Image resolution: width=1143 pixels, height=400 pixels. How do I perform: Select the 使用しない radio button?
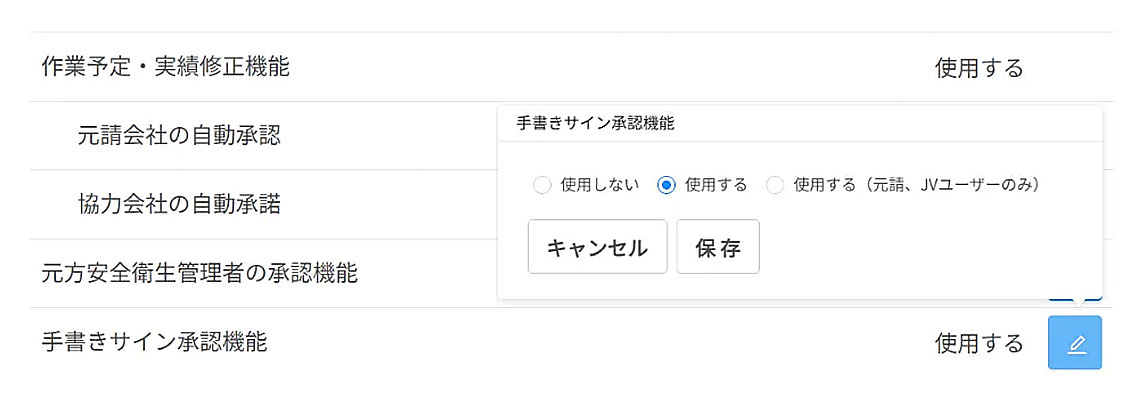542,185
